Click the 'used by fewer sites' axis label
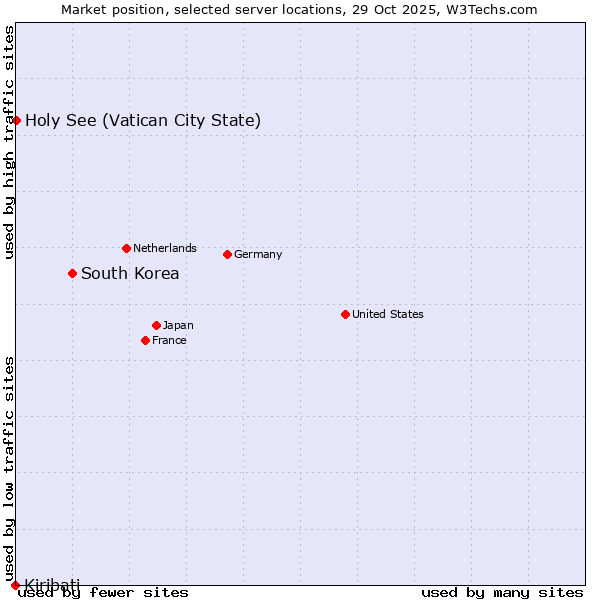 point(103,592)
